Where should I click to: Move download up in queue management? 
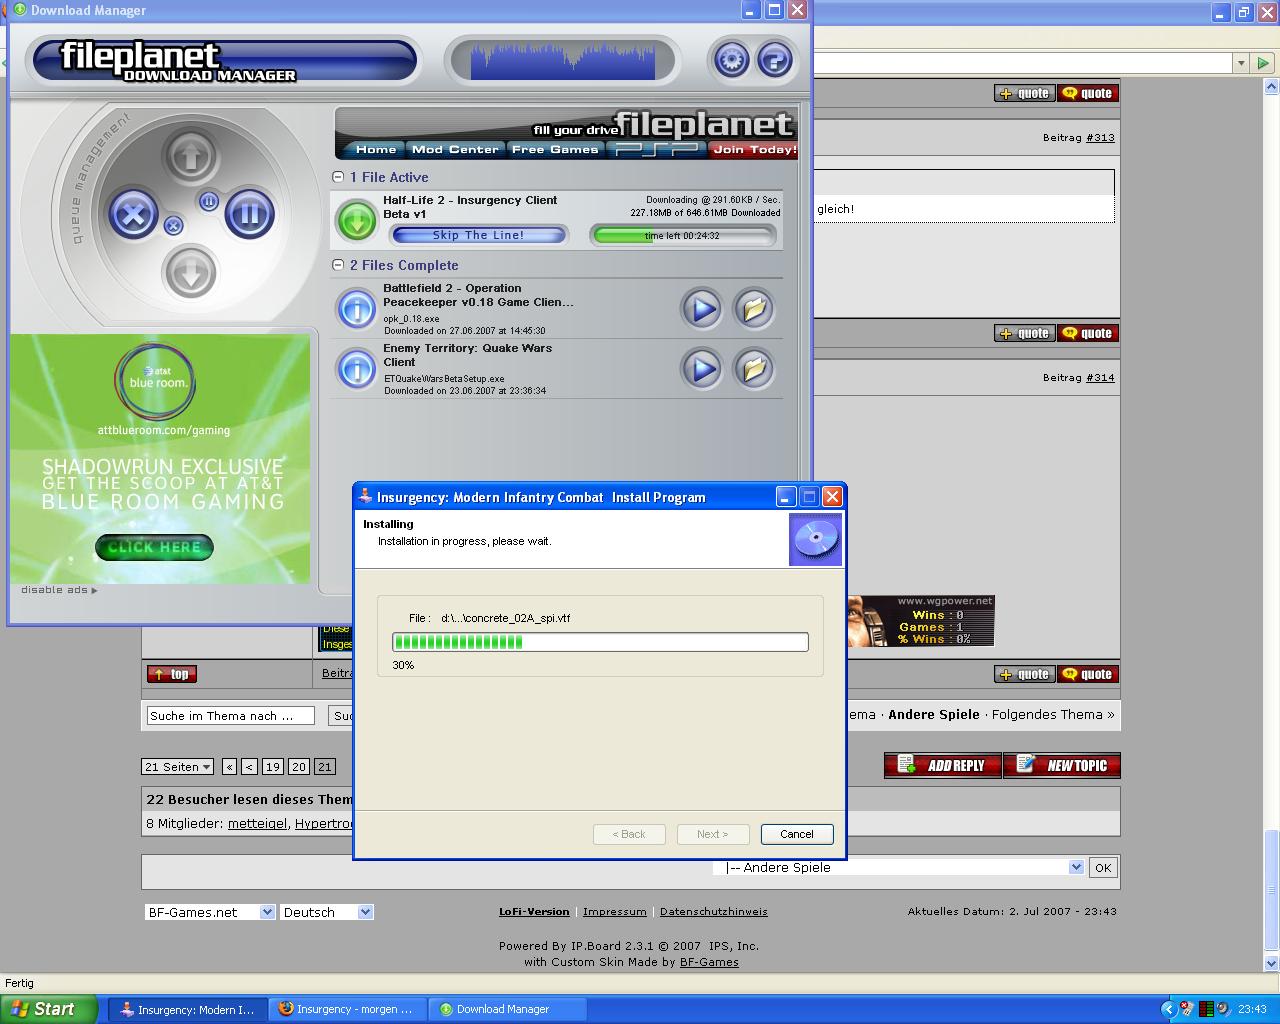pos(190,157)
